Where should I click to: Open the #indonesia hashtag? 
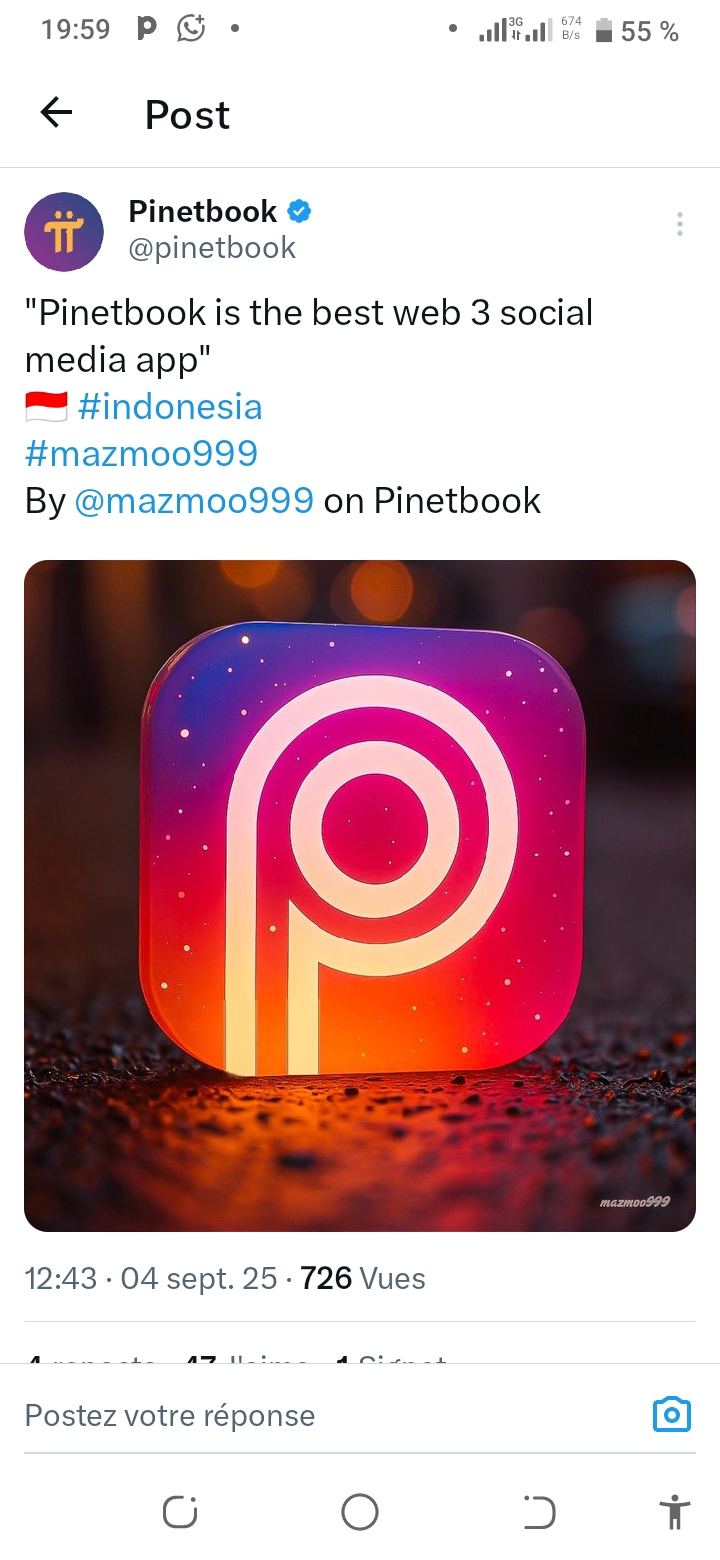click(170, 407)
